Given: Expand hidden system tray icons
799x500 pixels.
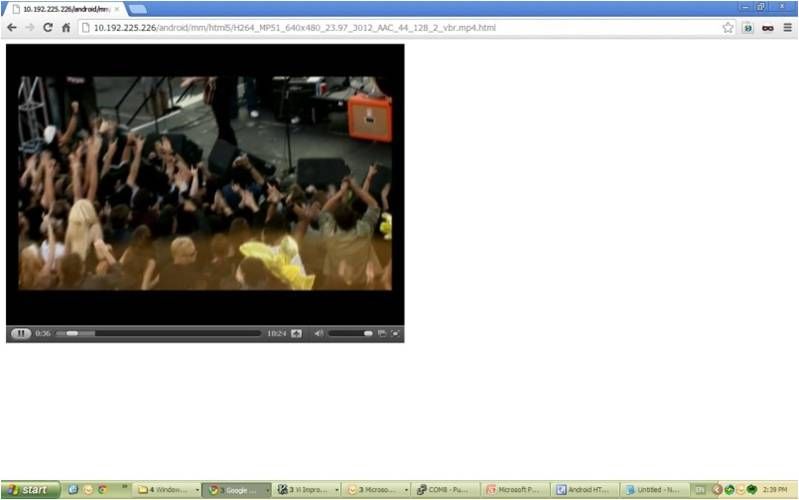Looking at the screenshot, I should [x=717, y=490].
